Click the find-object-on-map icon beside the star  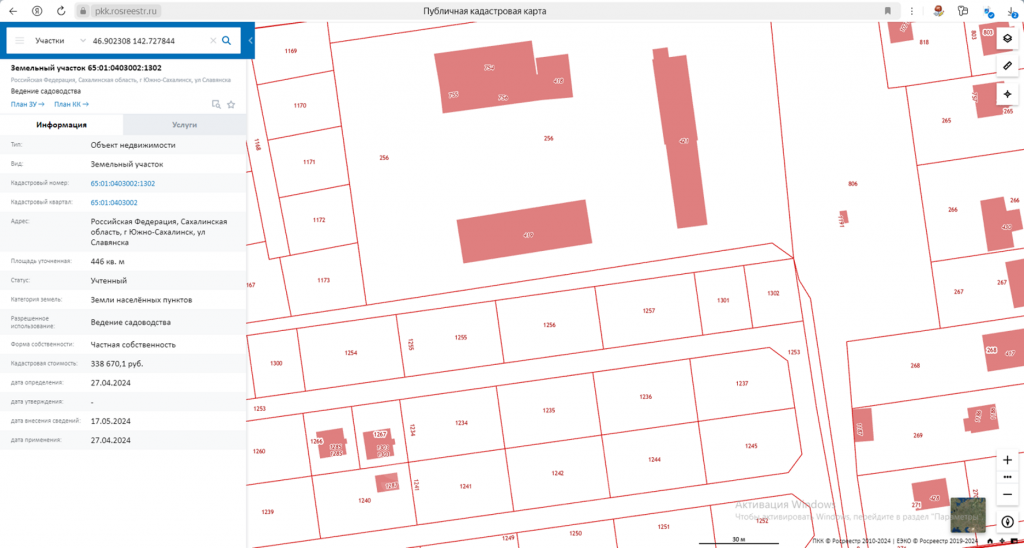tap(216, 105)
